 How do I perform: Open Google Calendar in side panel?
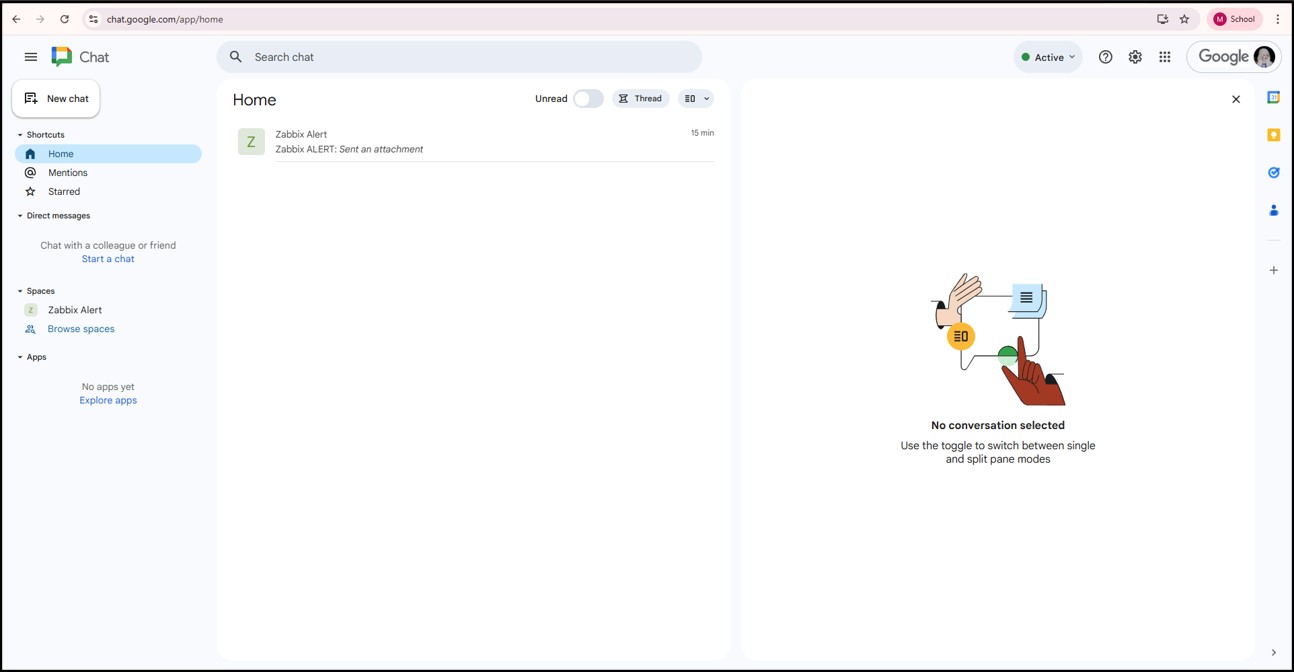[1273, 98]
